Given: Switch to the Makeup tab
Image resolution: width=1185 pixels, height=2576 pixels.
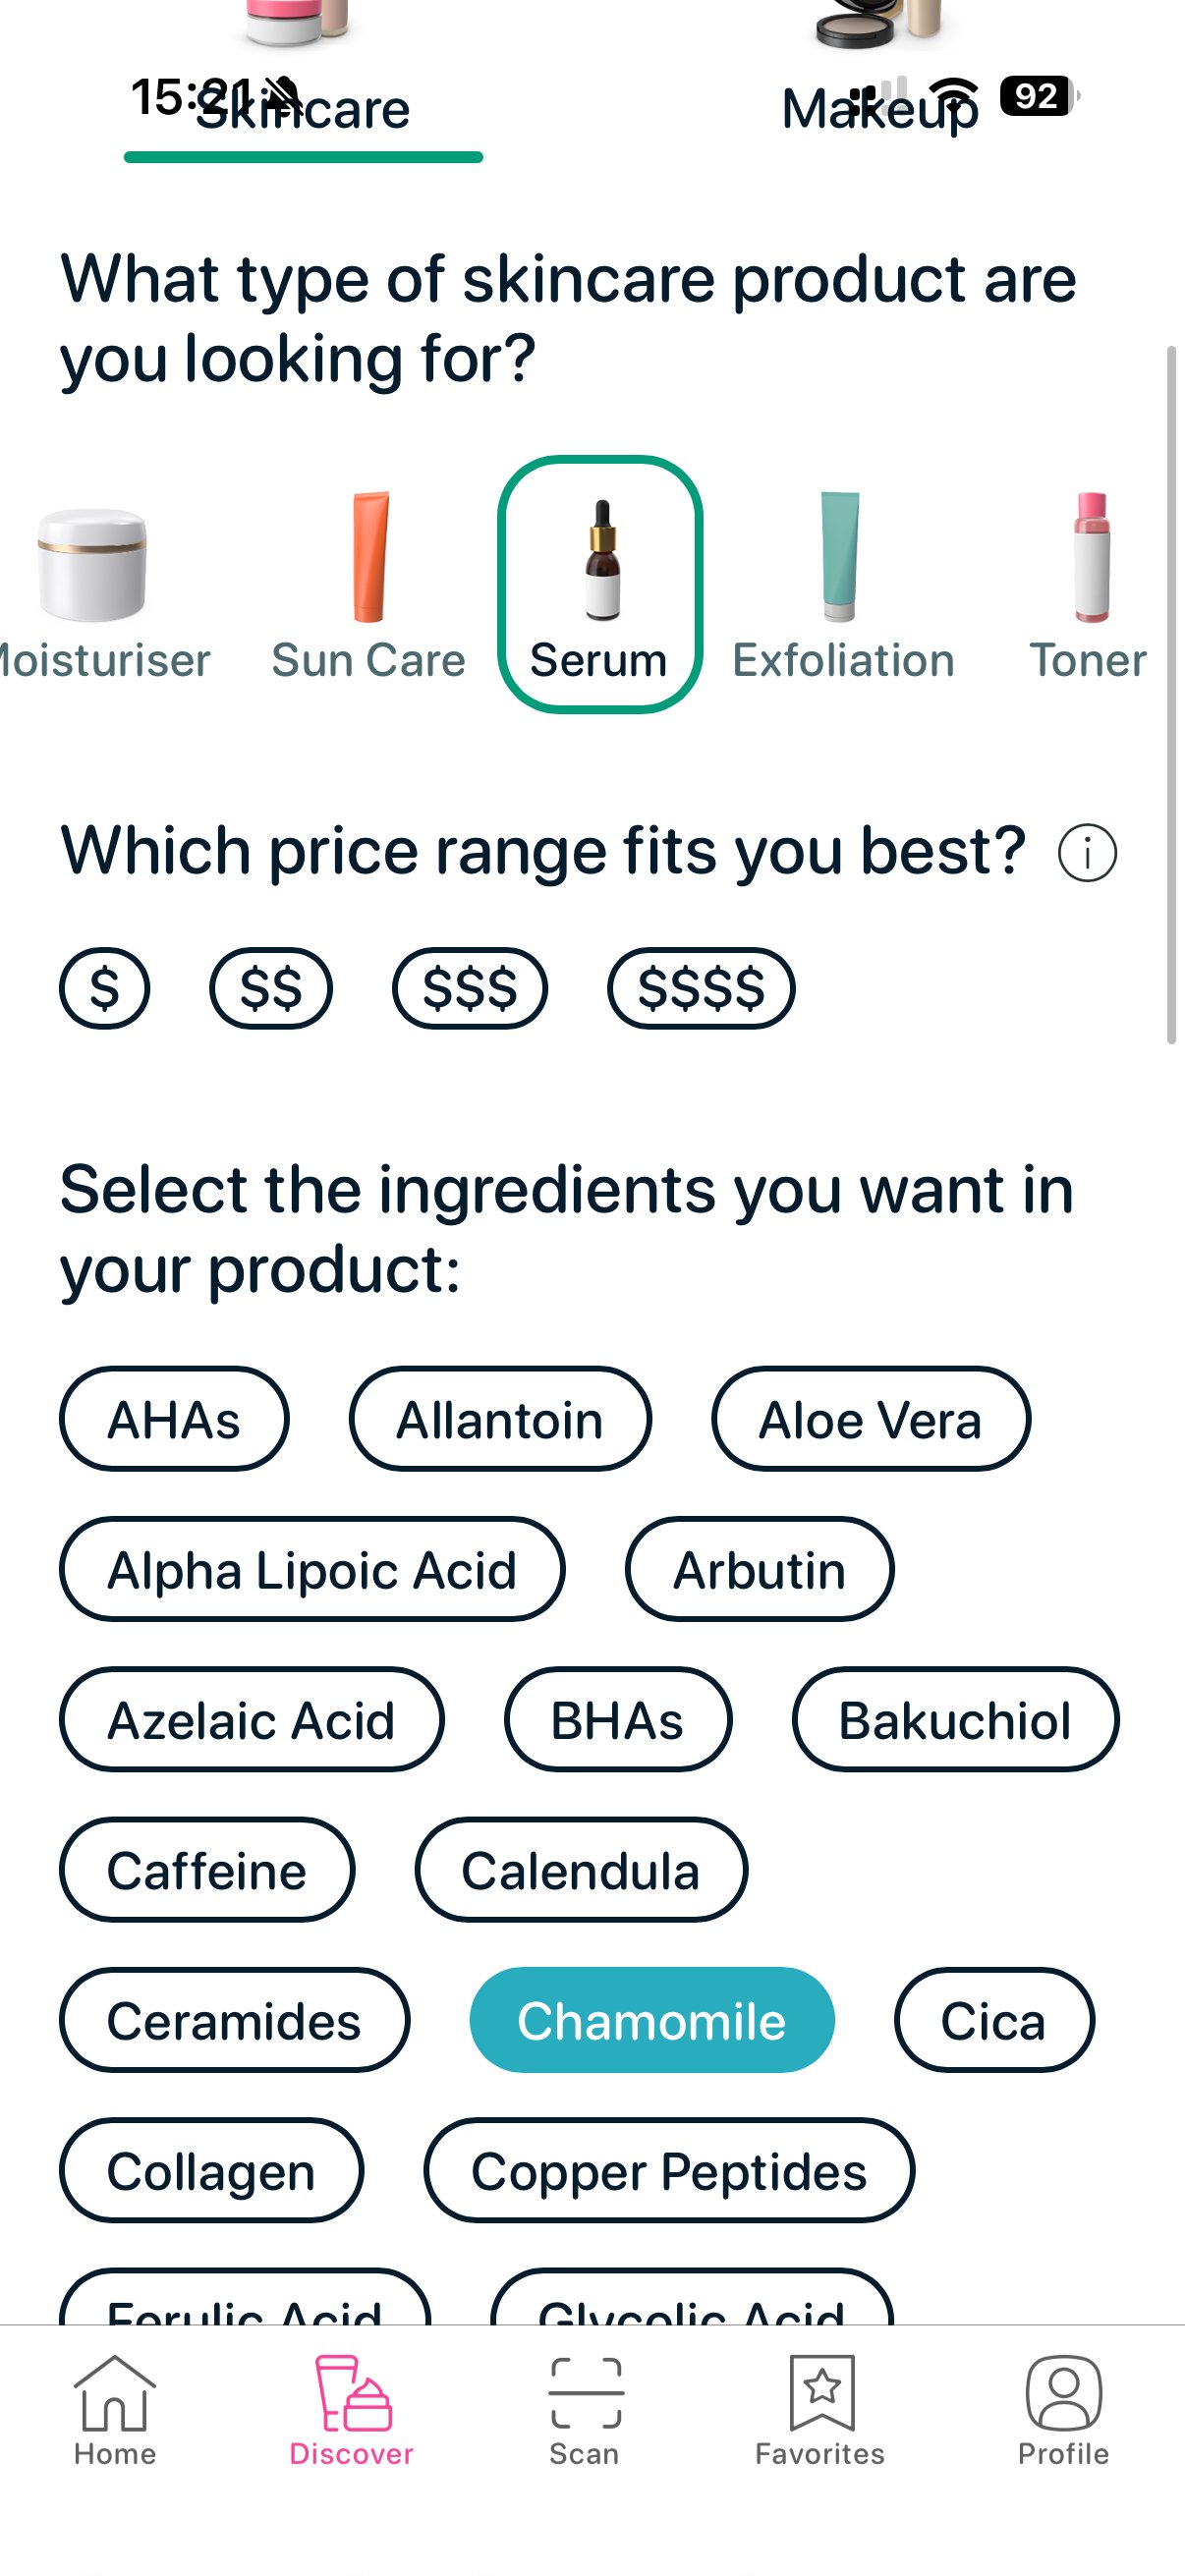Looking at the screenshot, I should [x=879, y=108].
